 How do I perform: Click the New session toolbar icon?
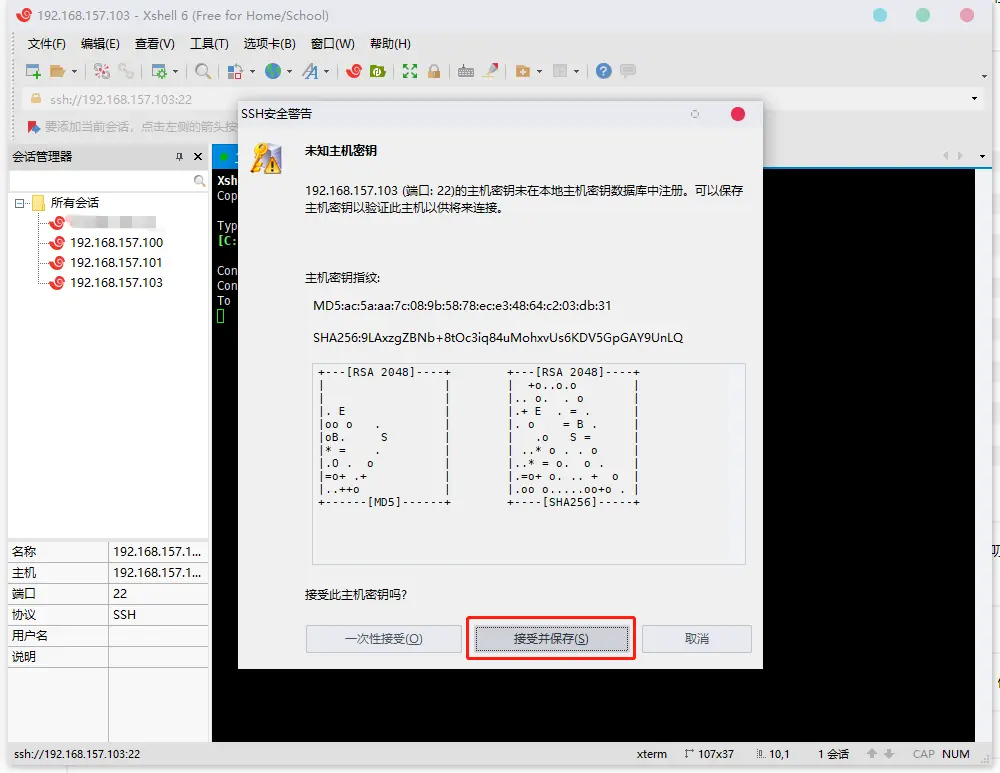(x=33, y=71)
